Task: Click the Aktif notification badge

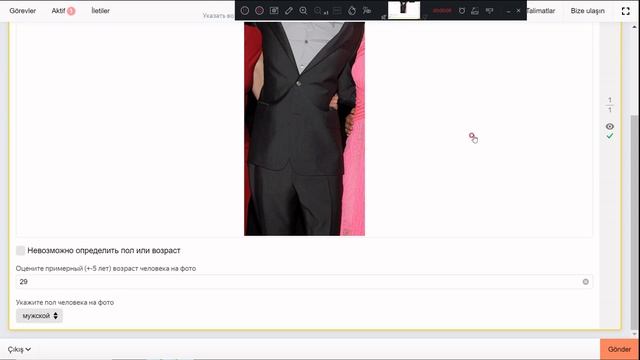Action: pyautogui.click(x=71, y=11)
